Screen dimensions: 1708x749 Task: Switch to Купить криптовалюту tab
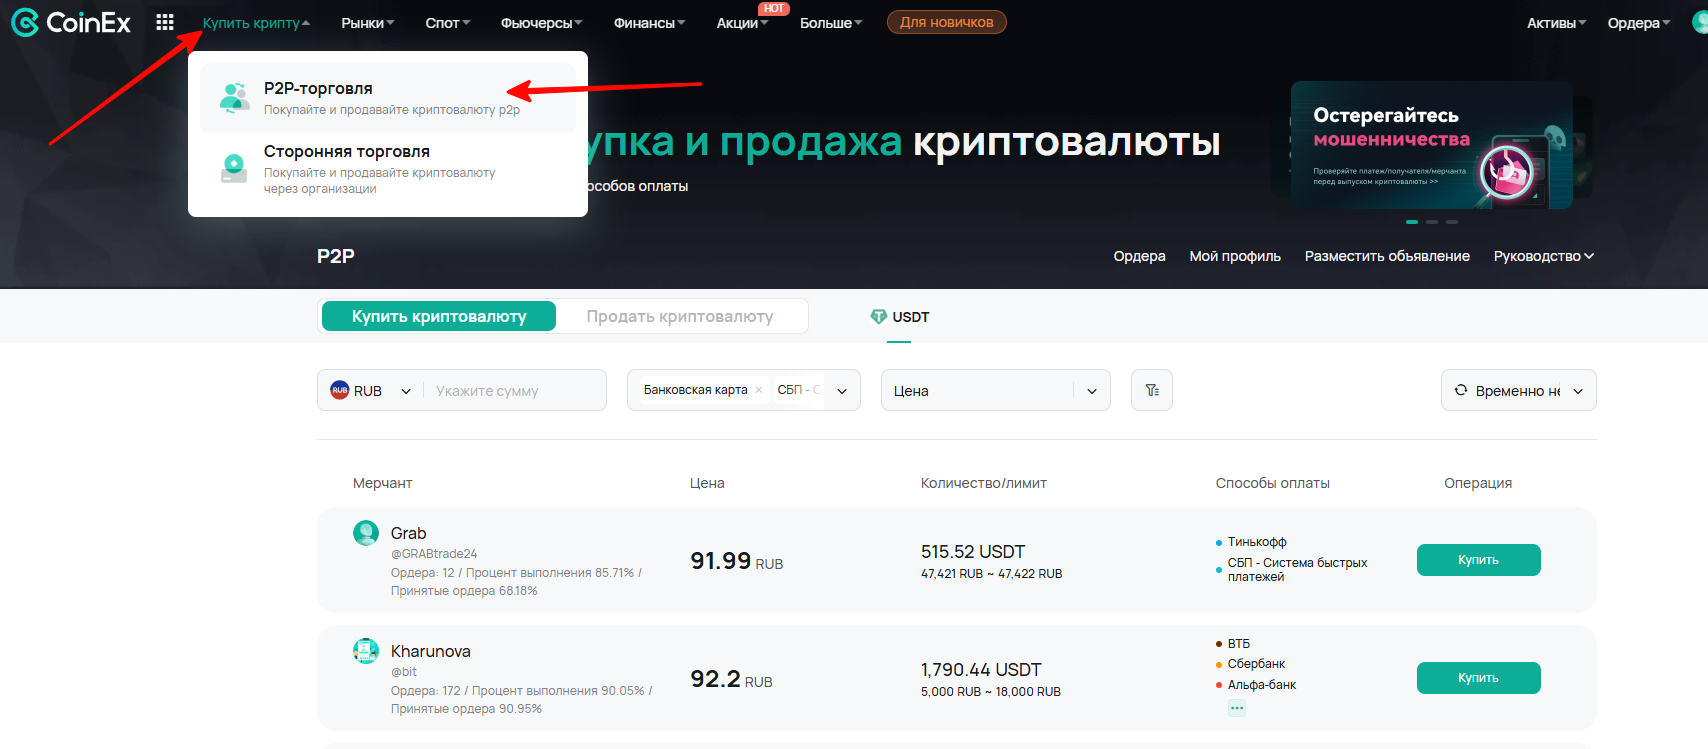point(439,316)
